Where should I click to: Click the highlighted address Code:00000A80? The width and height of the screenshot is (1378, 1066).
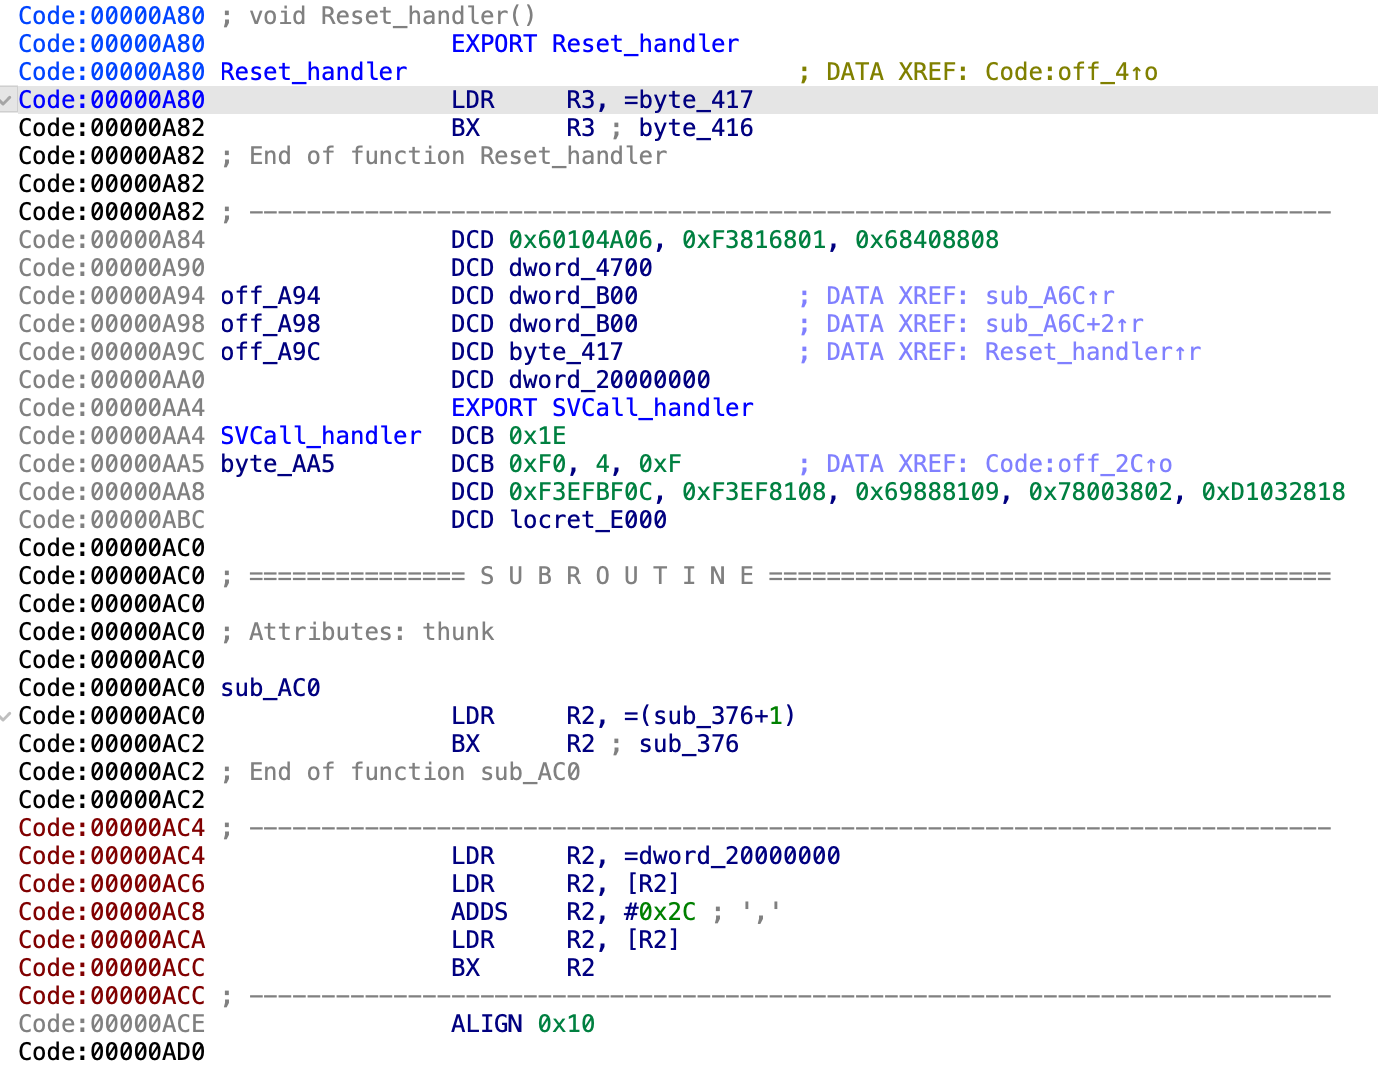point(111,99)
